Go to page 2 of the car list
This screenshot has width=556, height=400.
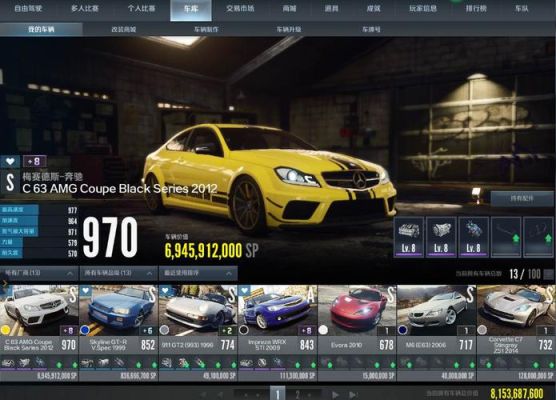pos(298,394)
